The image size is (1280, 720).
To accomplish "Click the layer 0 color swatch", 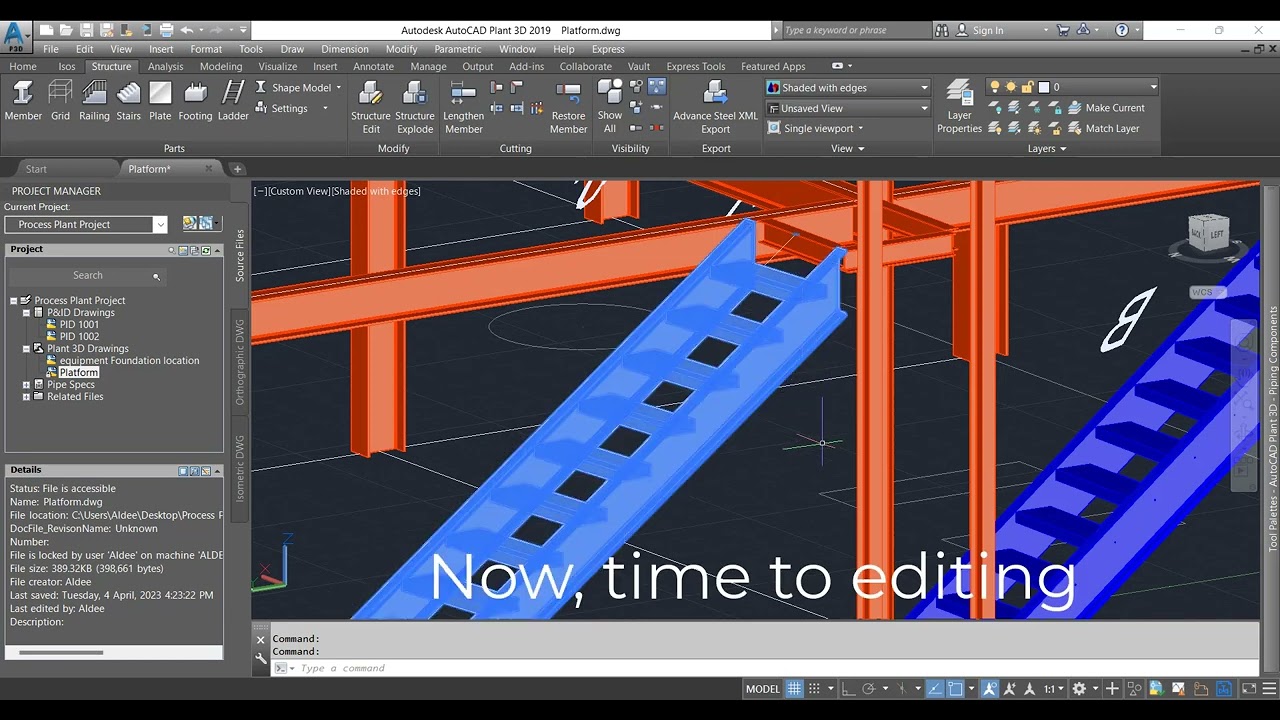I will click(x=1043, y=87).
